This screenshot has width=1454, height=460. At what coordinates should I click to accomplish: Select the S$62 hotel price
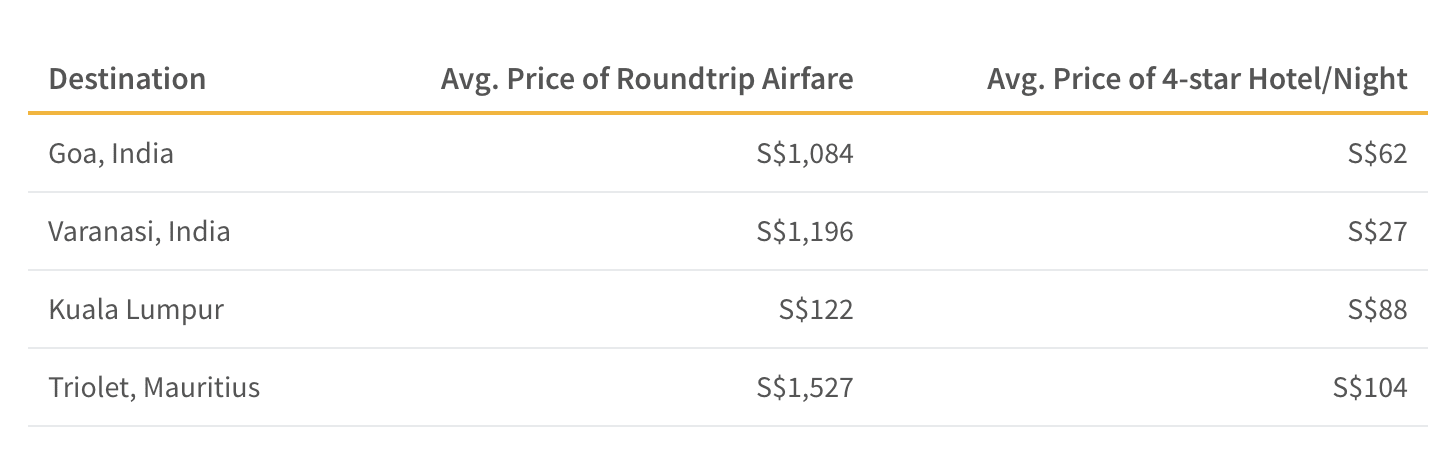click(1378, 154)
